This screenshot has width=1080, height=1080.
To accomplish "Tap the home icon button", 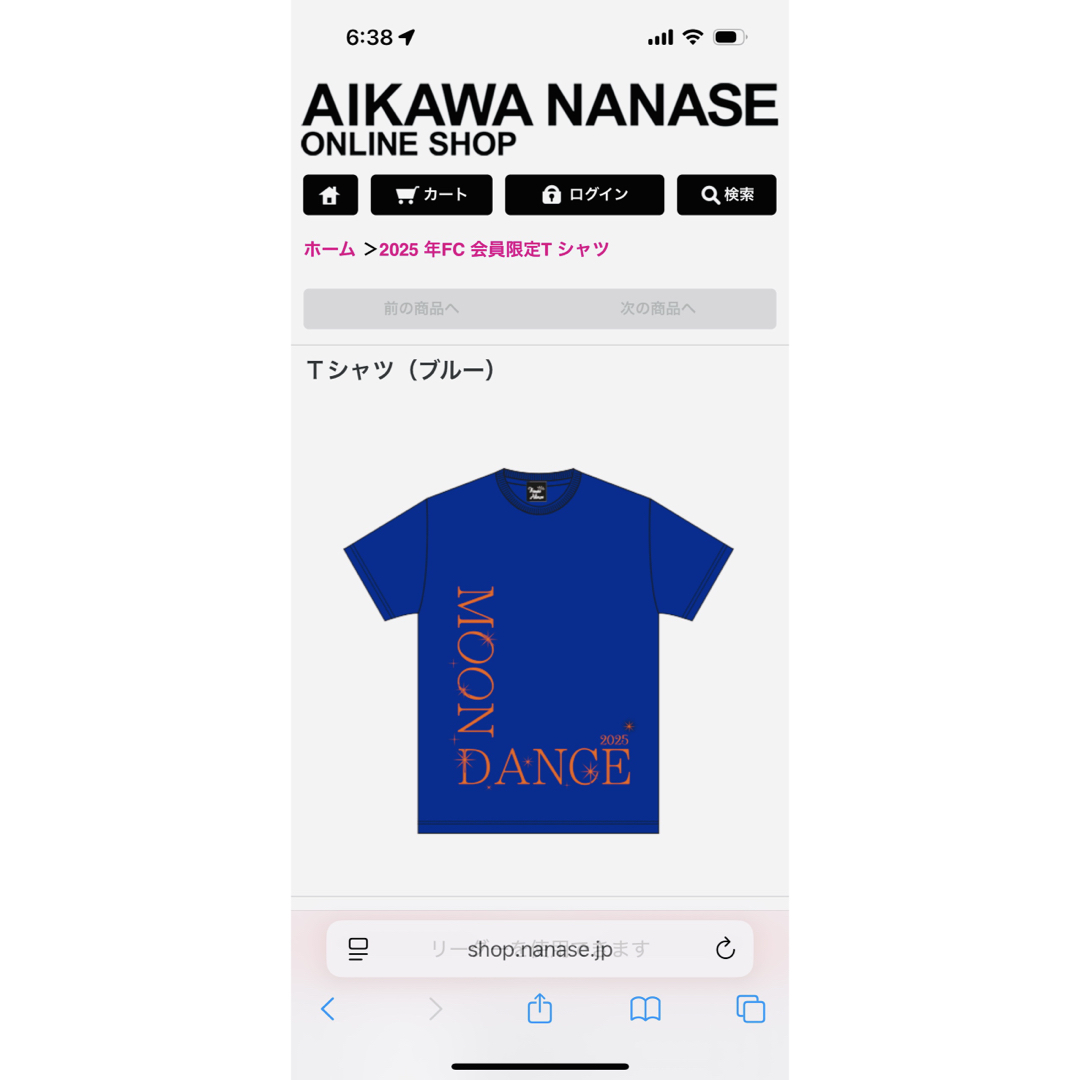I will click(x=330, y=195).
